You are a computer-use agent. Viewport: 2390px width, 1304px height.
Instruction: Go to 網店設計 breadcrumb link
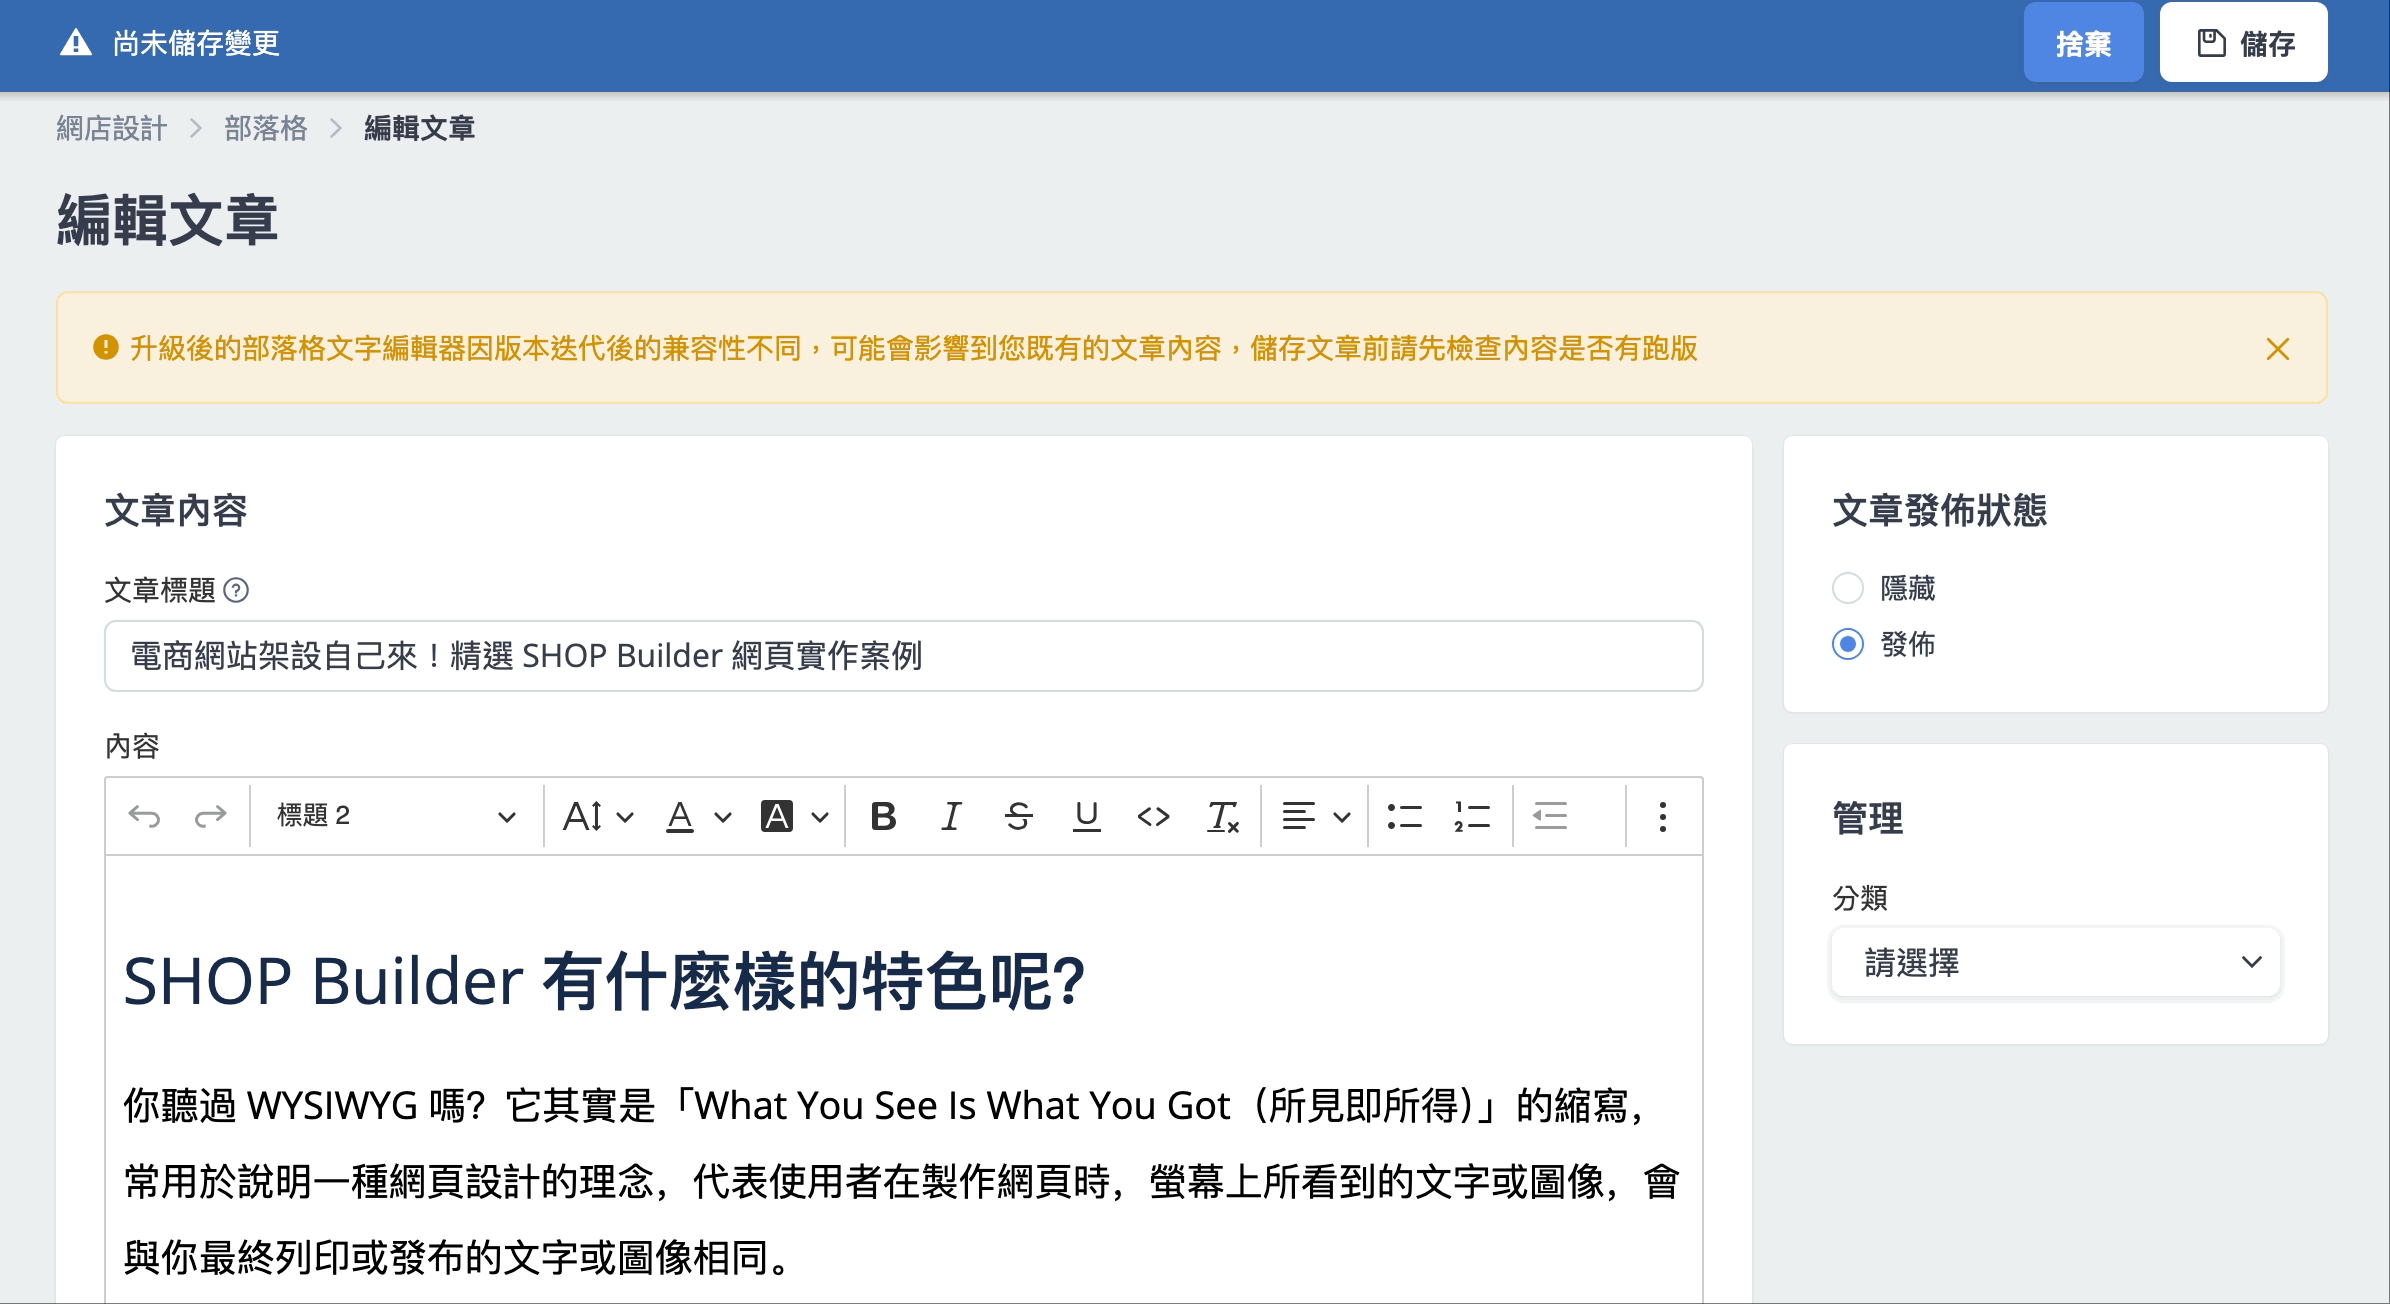tap(112, 128)
